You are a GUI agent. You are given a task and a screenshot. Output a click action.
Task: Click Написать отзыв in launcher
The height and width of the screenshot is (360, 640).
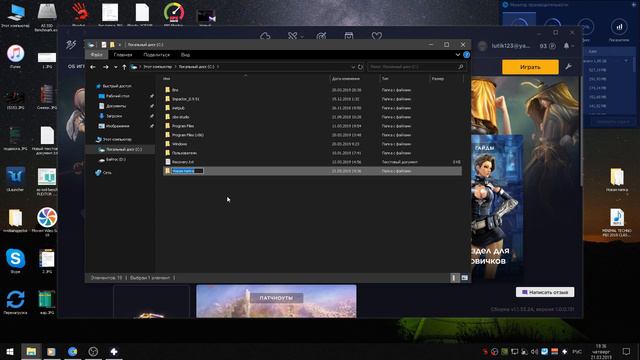pyautogui.click(x=545, y=292)
